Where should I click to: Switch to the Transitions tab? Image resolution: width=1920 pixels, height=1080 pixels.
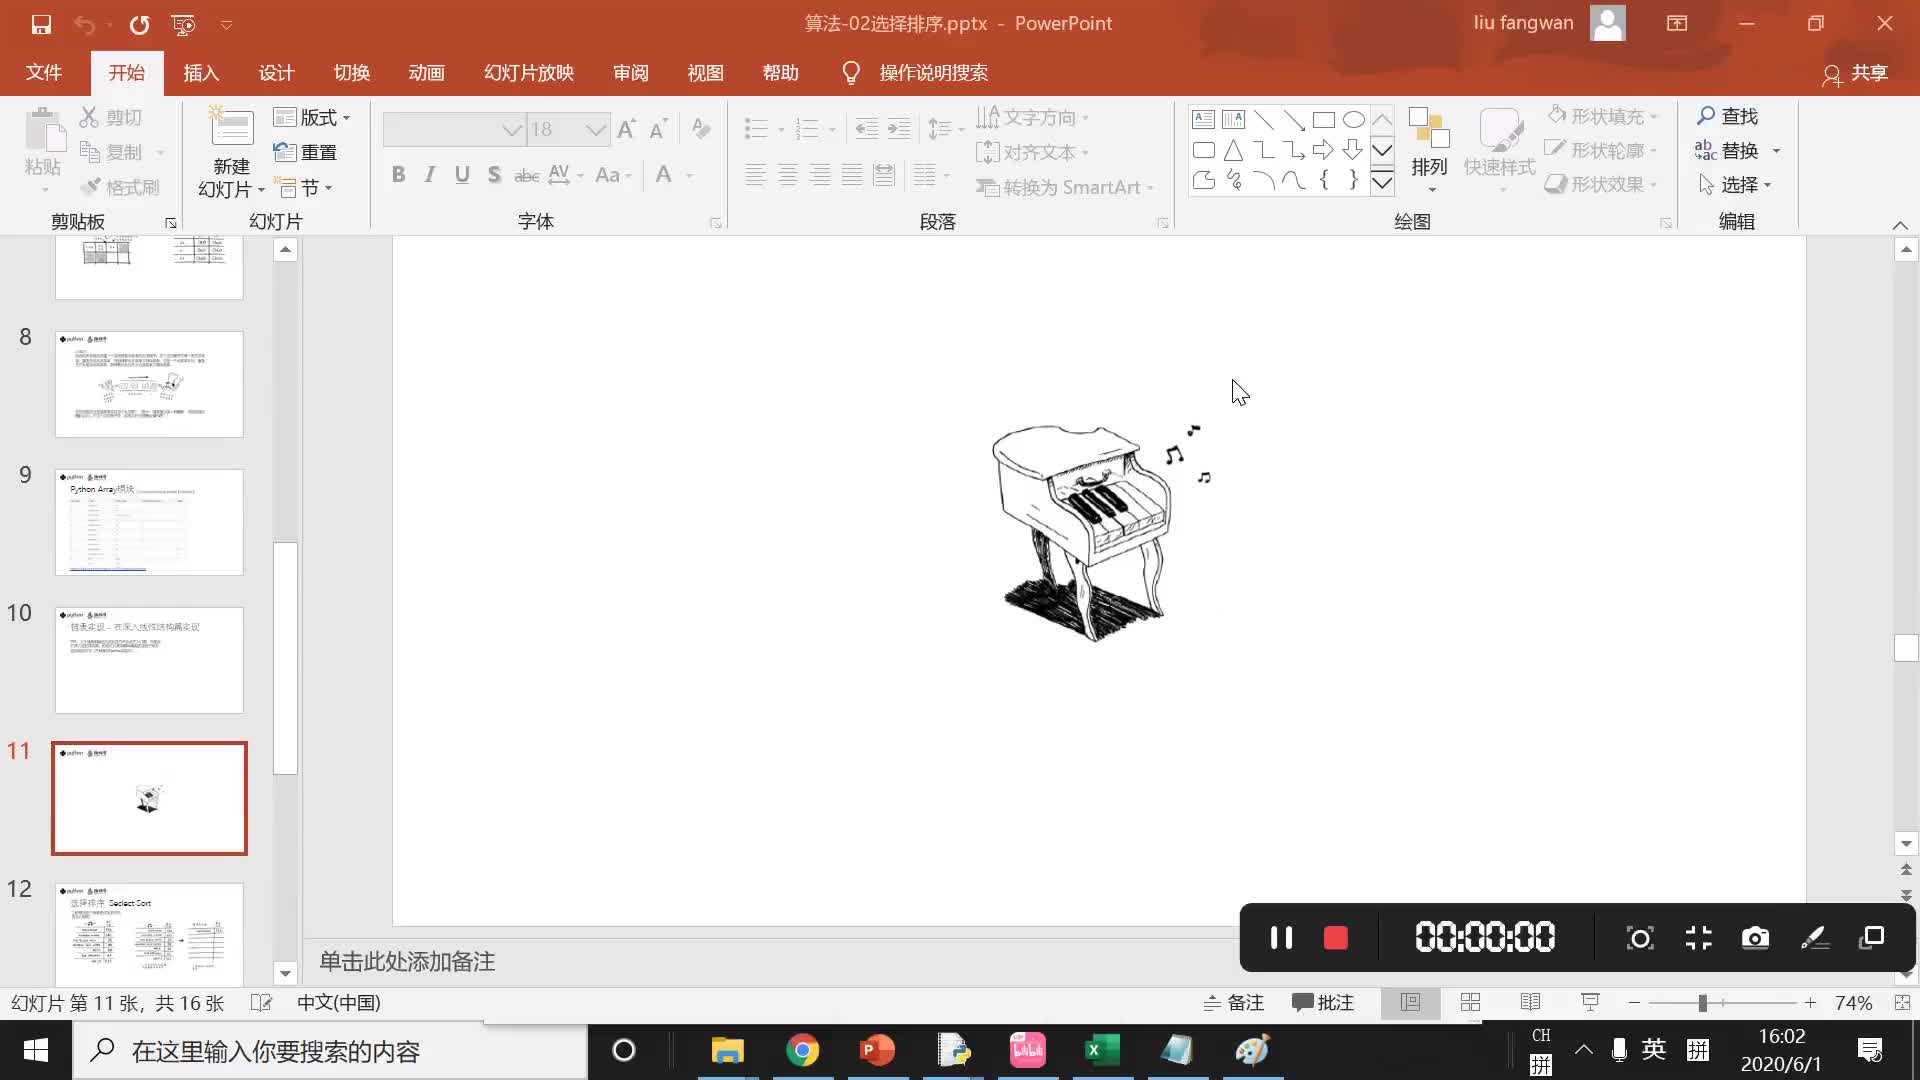click(351, 73)
